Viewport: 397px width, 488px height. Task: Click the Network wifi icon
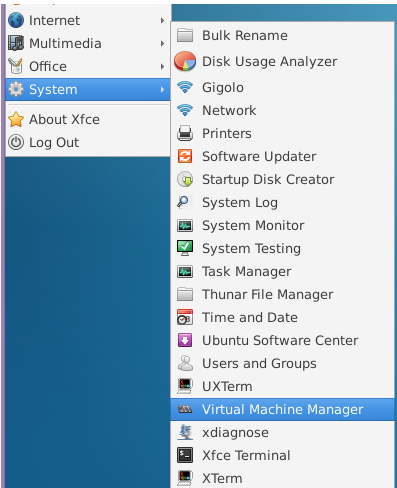pos(185,110)
